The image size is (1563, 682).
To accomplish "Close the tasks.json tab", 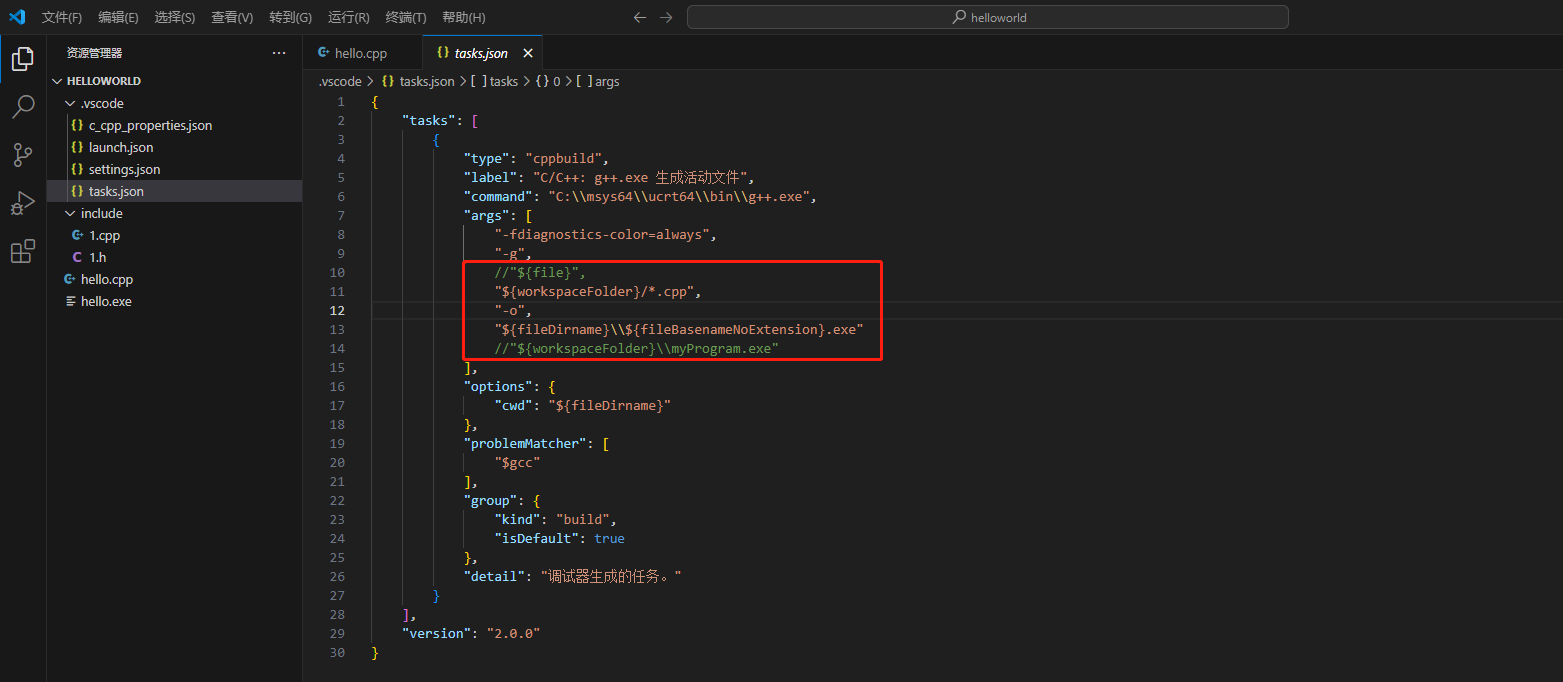I will pos(528,53).
